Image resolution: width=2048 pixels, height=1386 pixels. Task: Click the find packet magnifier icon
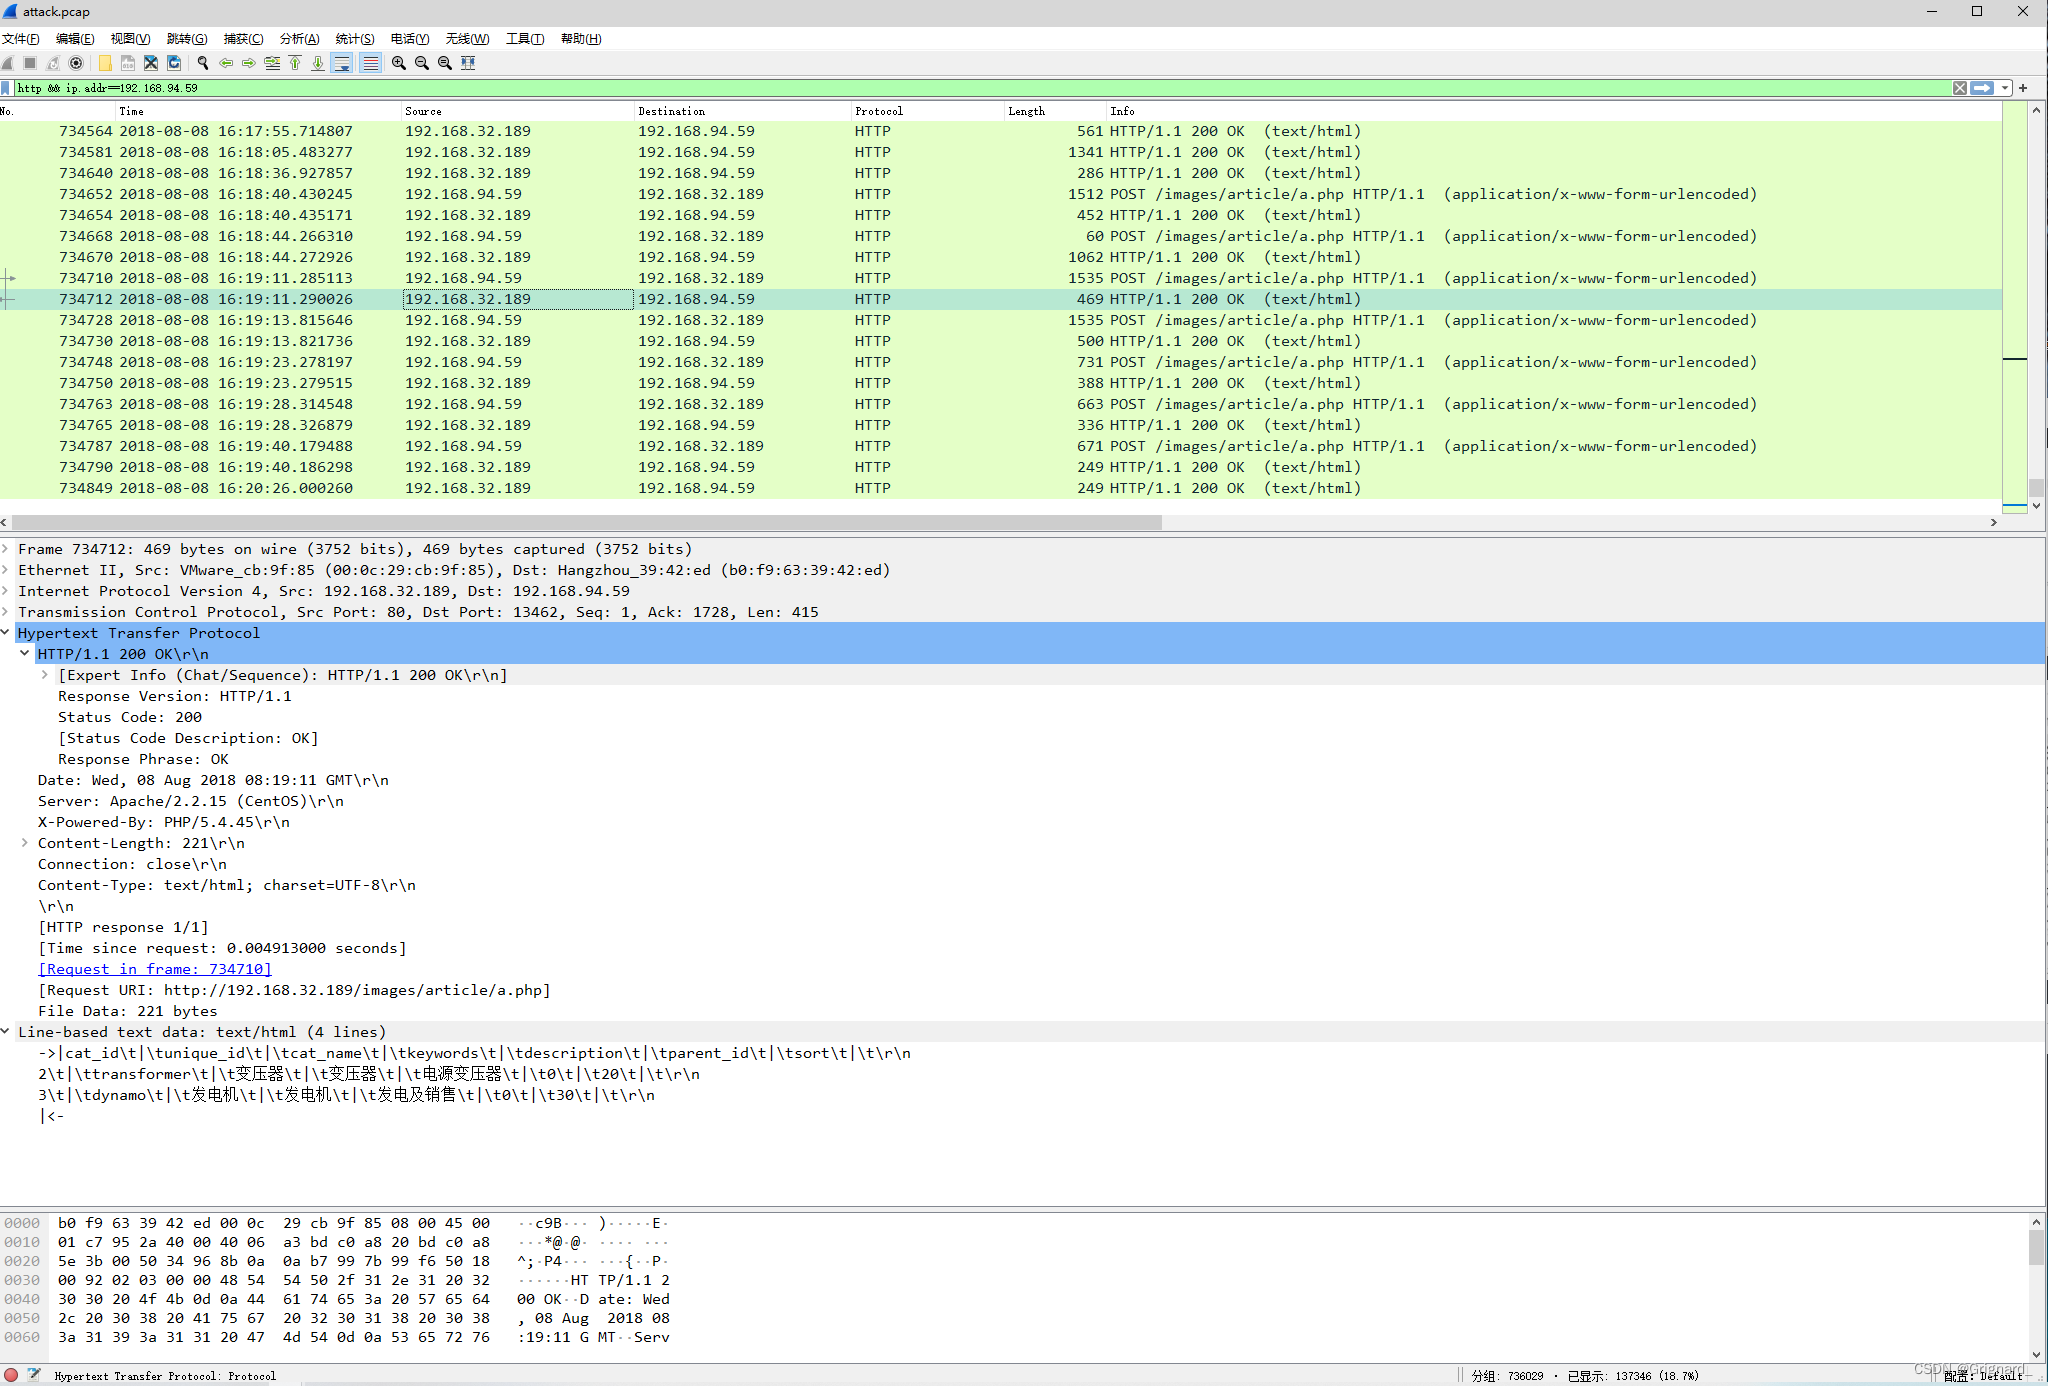203,63
